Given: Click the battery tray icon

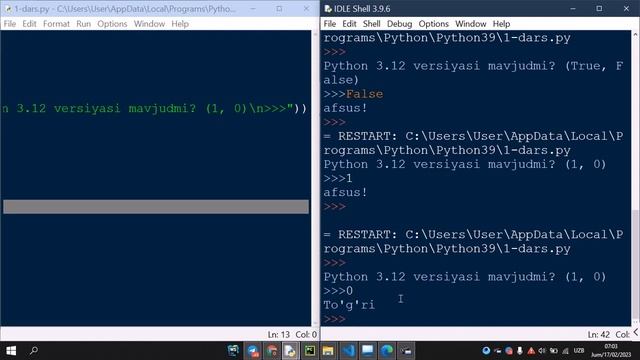Looking at the screenshot, I should click(553, 351).
